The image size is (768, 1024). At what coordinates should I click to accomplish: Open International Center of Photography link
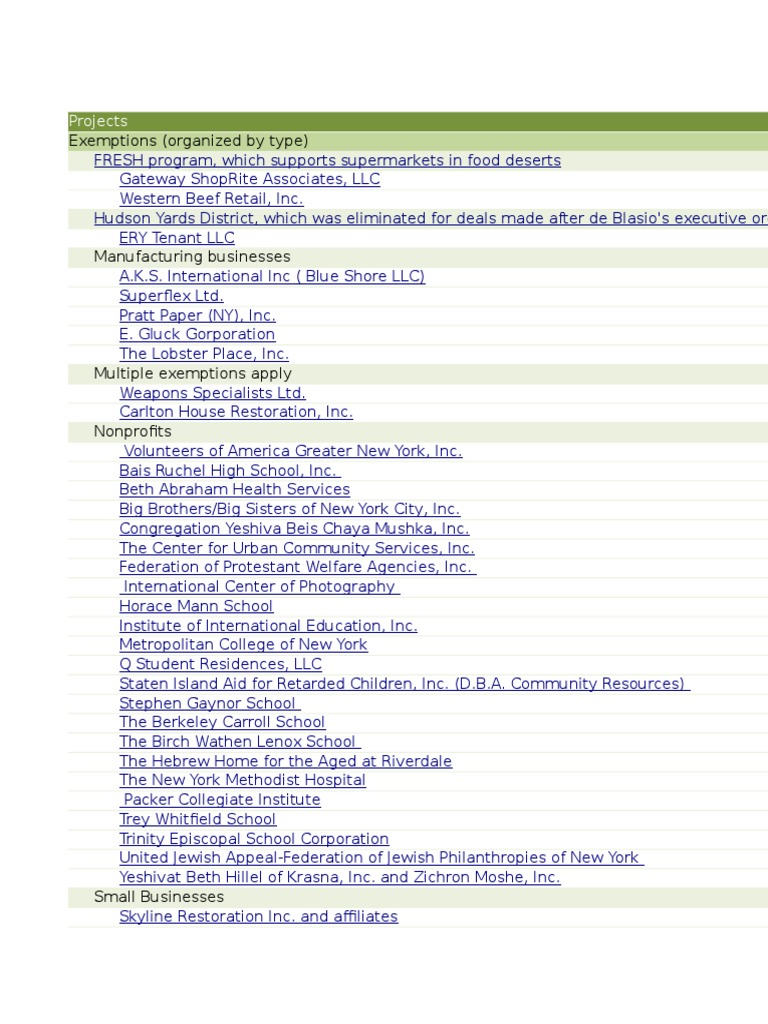pyautogui.click(x=259, y=588)
